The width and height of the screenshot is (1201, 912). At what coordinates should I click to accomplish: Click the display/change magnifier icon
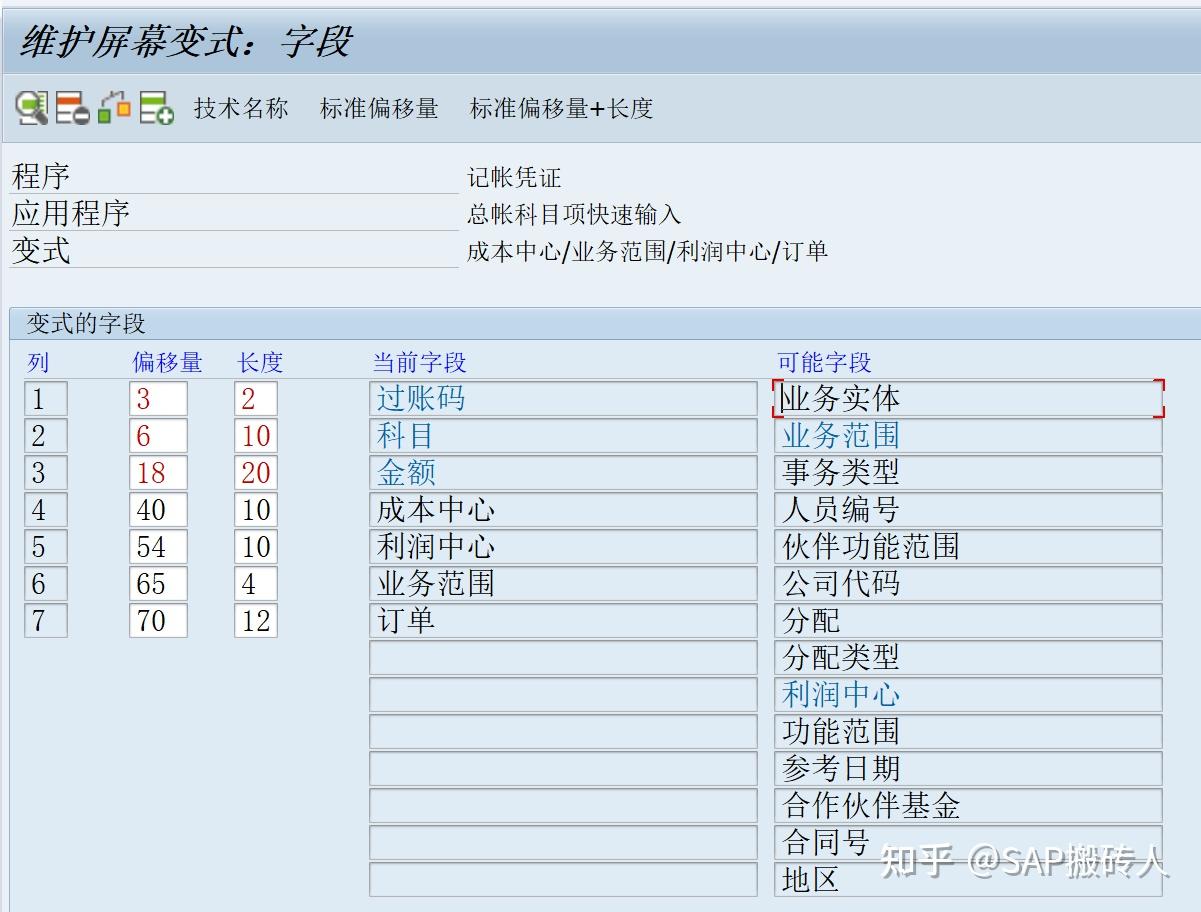tap(32, 108)
